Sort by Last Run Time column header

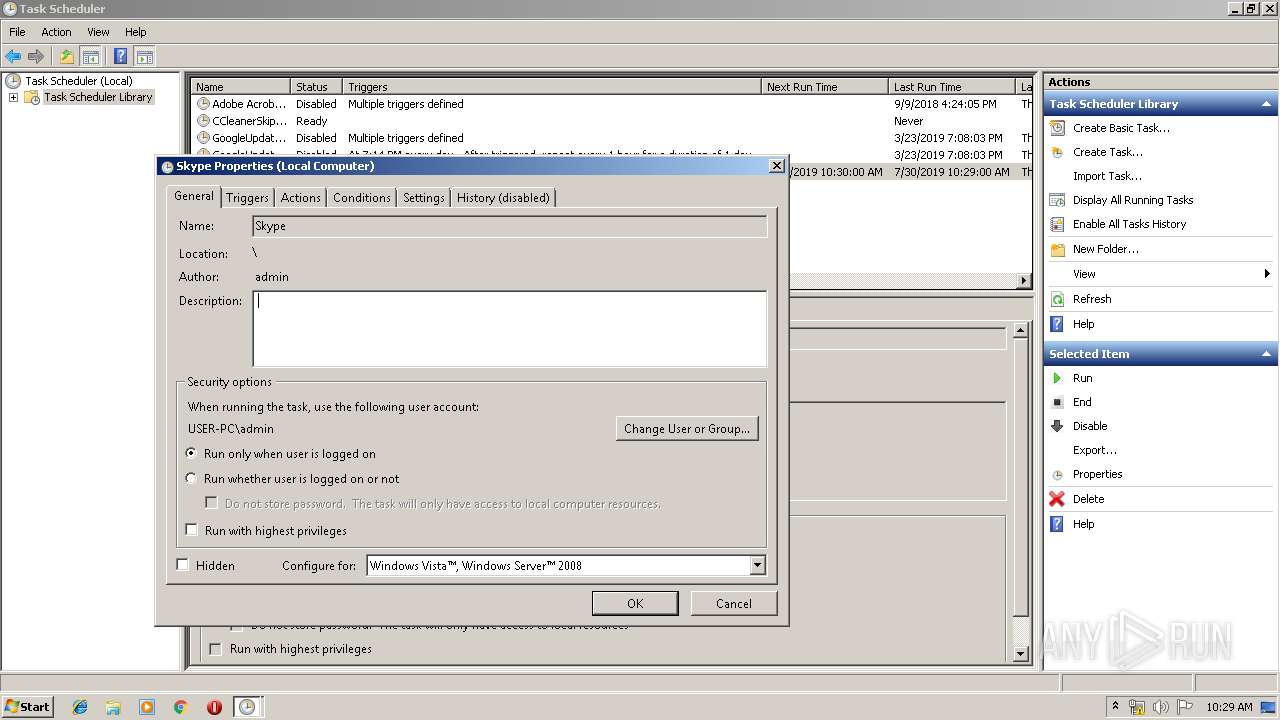click(x=951, y=87)
